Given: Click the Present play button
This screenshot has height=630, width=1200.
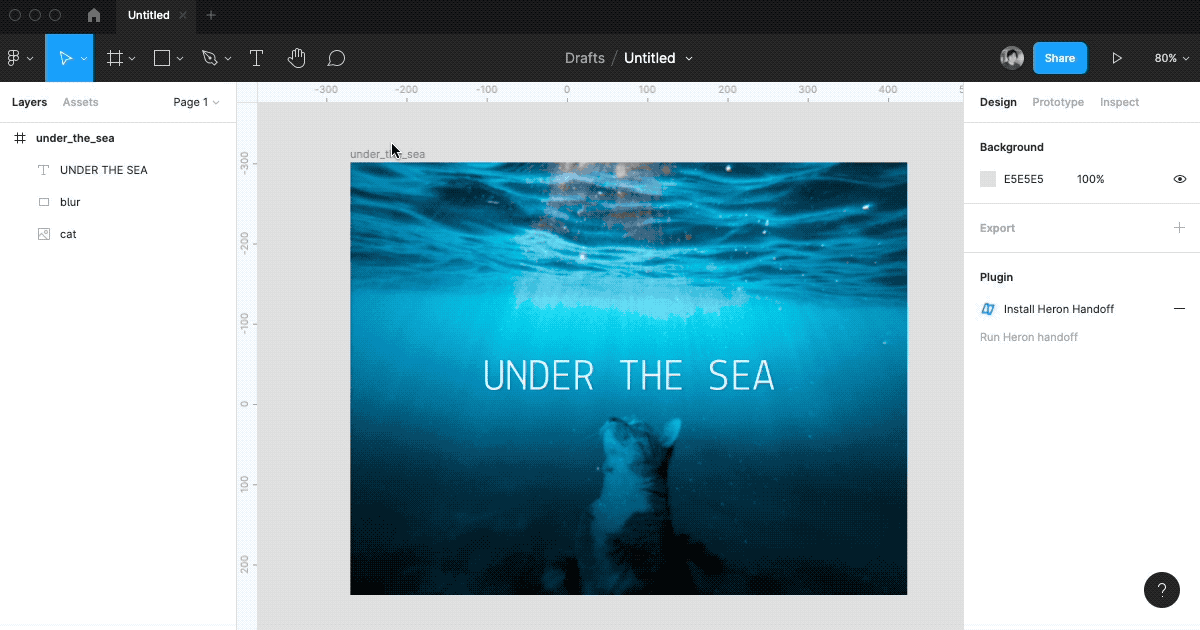Looking at the screenshot, I should 1117,58.
